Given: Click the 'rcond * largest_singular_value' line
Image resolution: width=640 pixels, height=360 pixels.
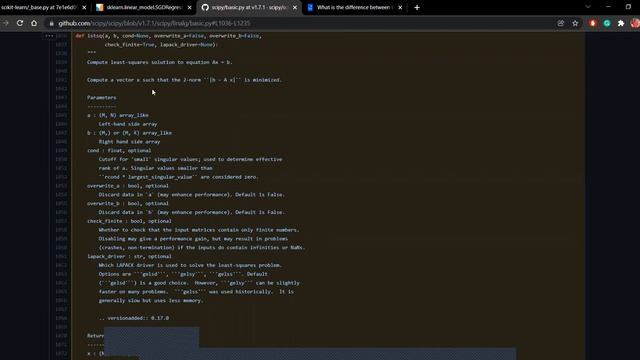Looking at the screenshot, I should (178, 177).
